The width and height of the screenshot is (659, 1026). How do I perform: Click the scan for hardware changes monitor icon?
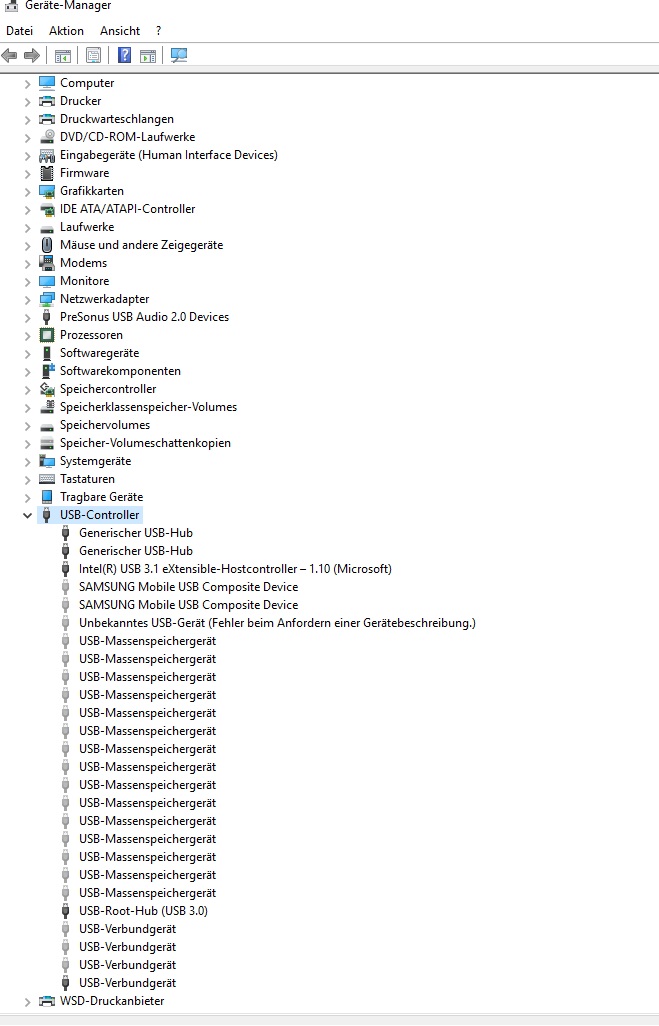click(x=179, y=56)
